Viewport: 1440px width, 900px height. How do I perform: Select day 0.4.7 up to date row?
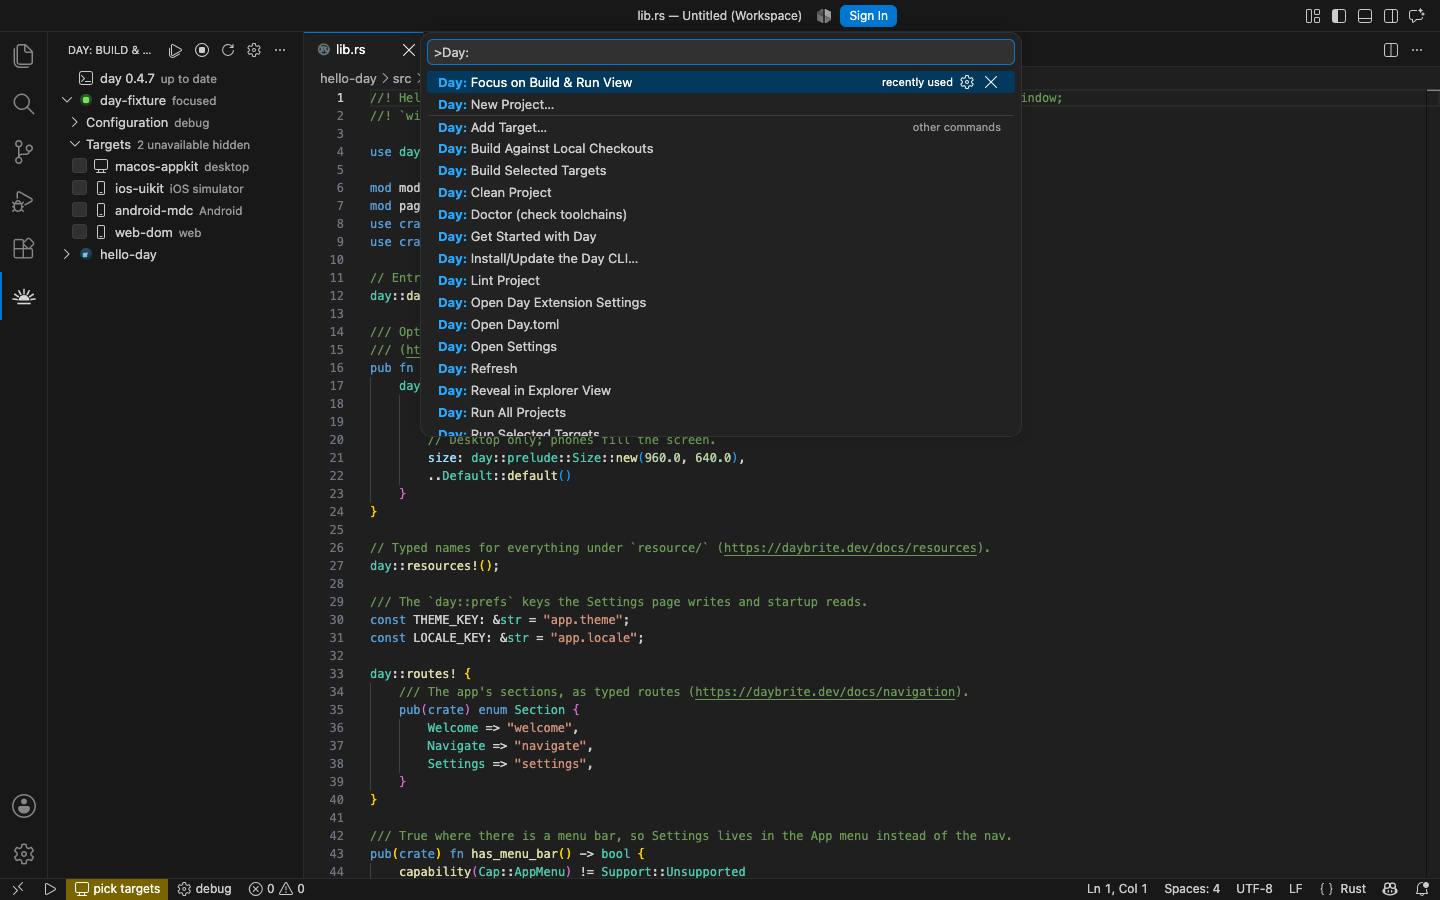pyautogui.click(x=176, y=78)
